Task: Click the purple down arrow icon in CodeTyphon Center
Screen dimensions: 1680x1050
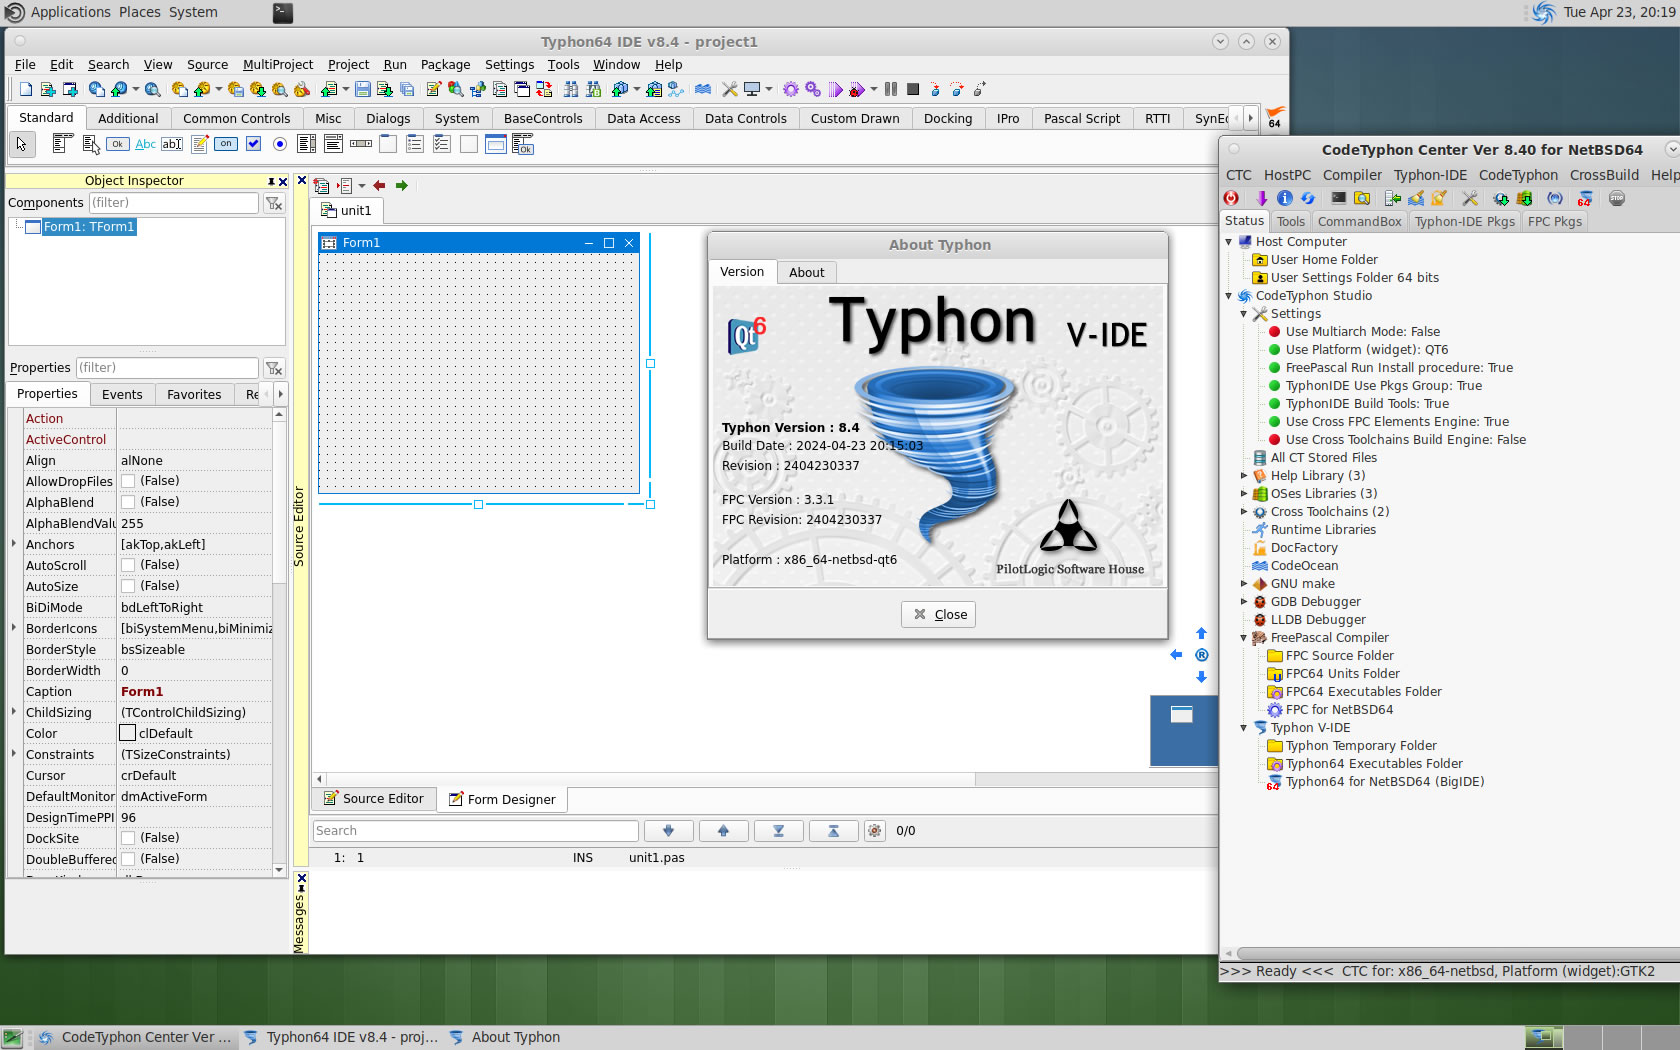Action: 1261,198
